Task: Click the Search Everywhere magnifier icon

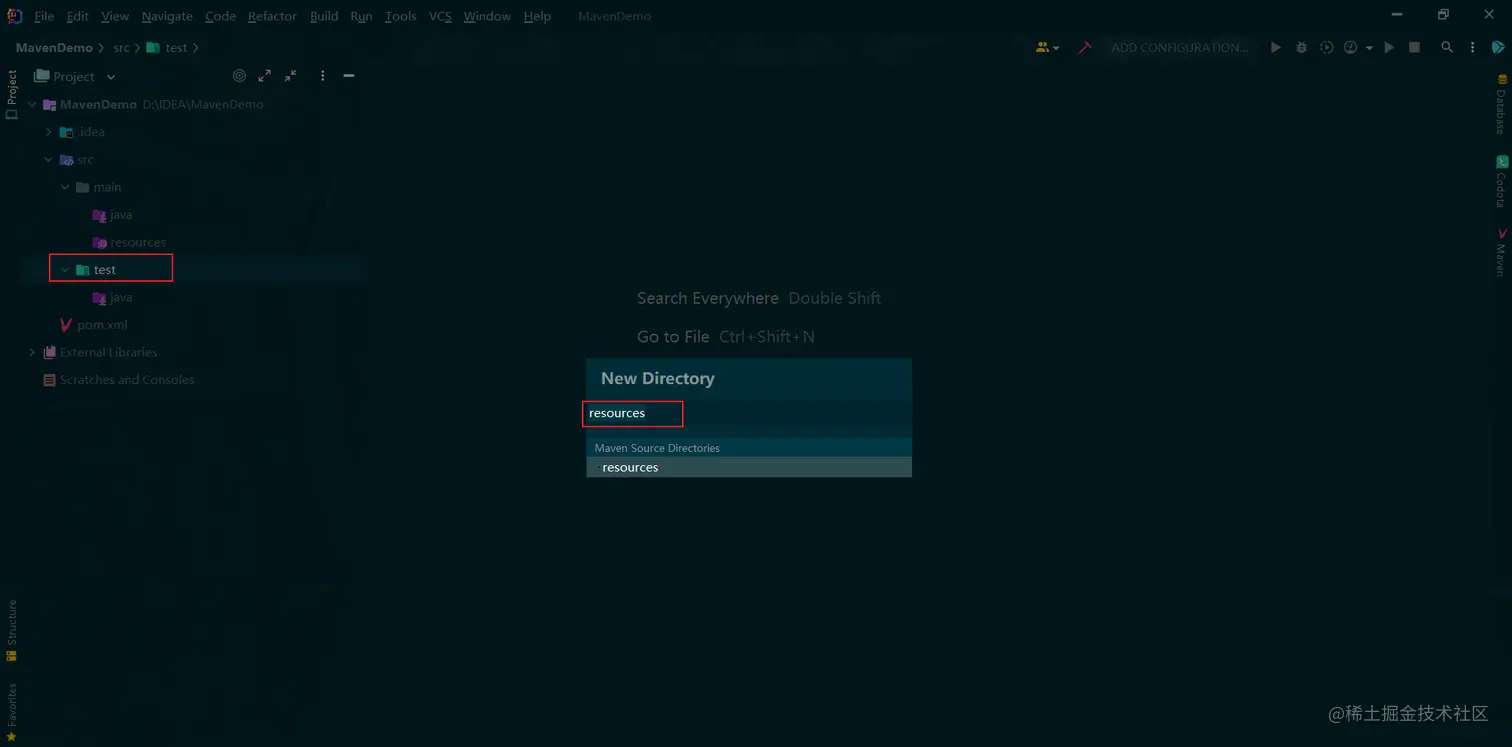Action: point(1447,47)
